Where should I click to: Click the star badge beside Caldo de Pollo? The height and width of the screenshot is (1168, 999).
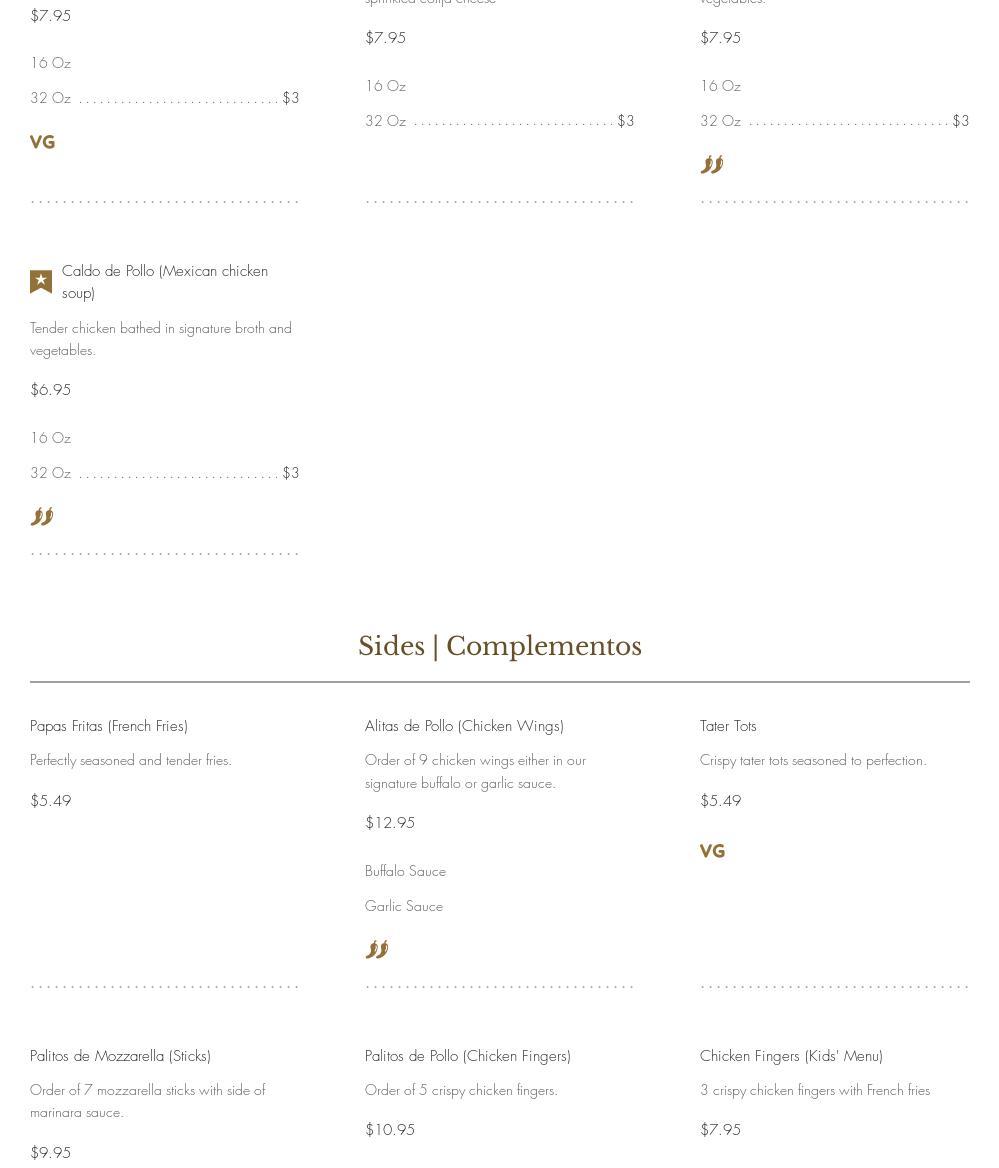point(41,282)
